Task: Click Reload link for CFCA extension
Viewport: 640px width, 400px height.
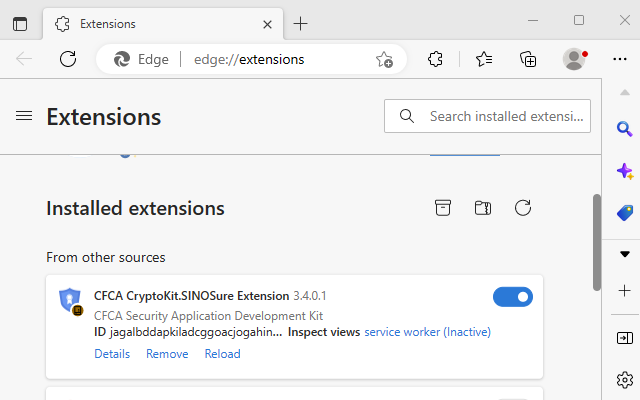Action: pyautogui.click(x=222, y=354)
